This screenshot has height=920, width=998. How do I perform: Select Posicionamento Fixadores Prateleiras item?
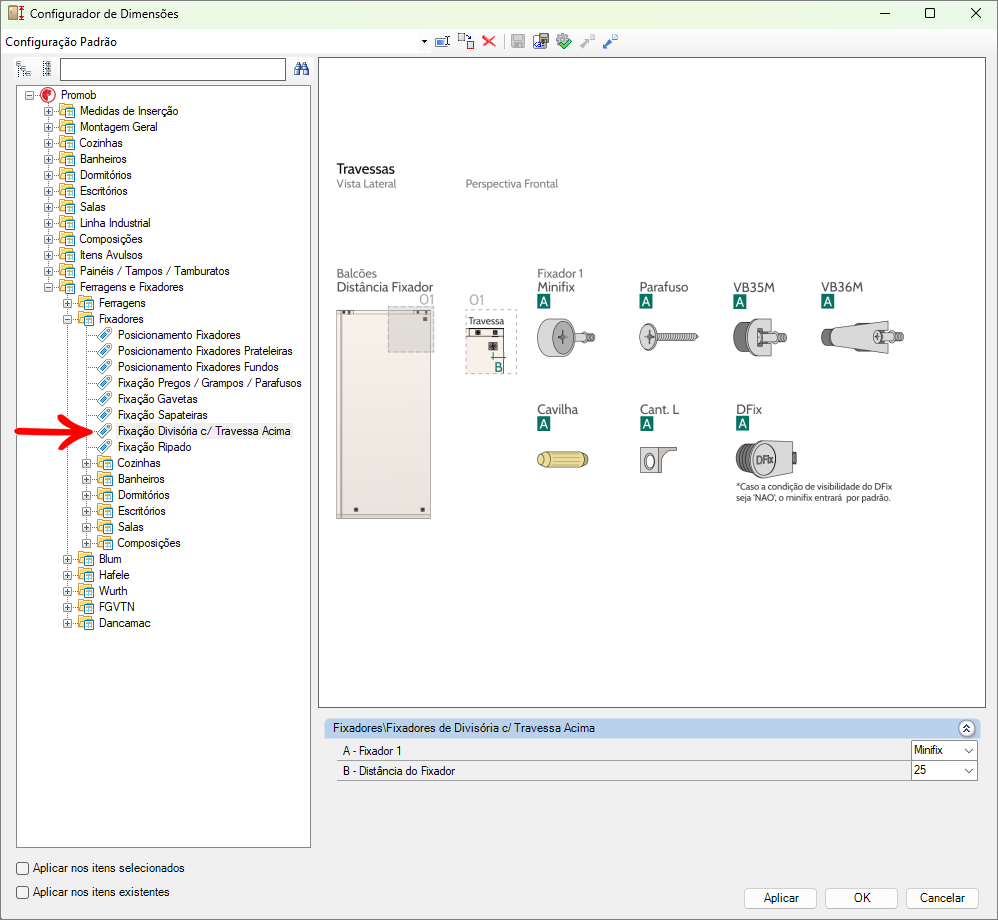(x=205, y=351)
